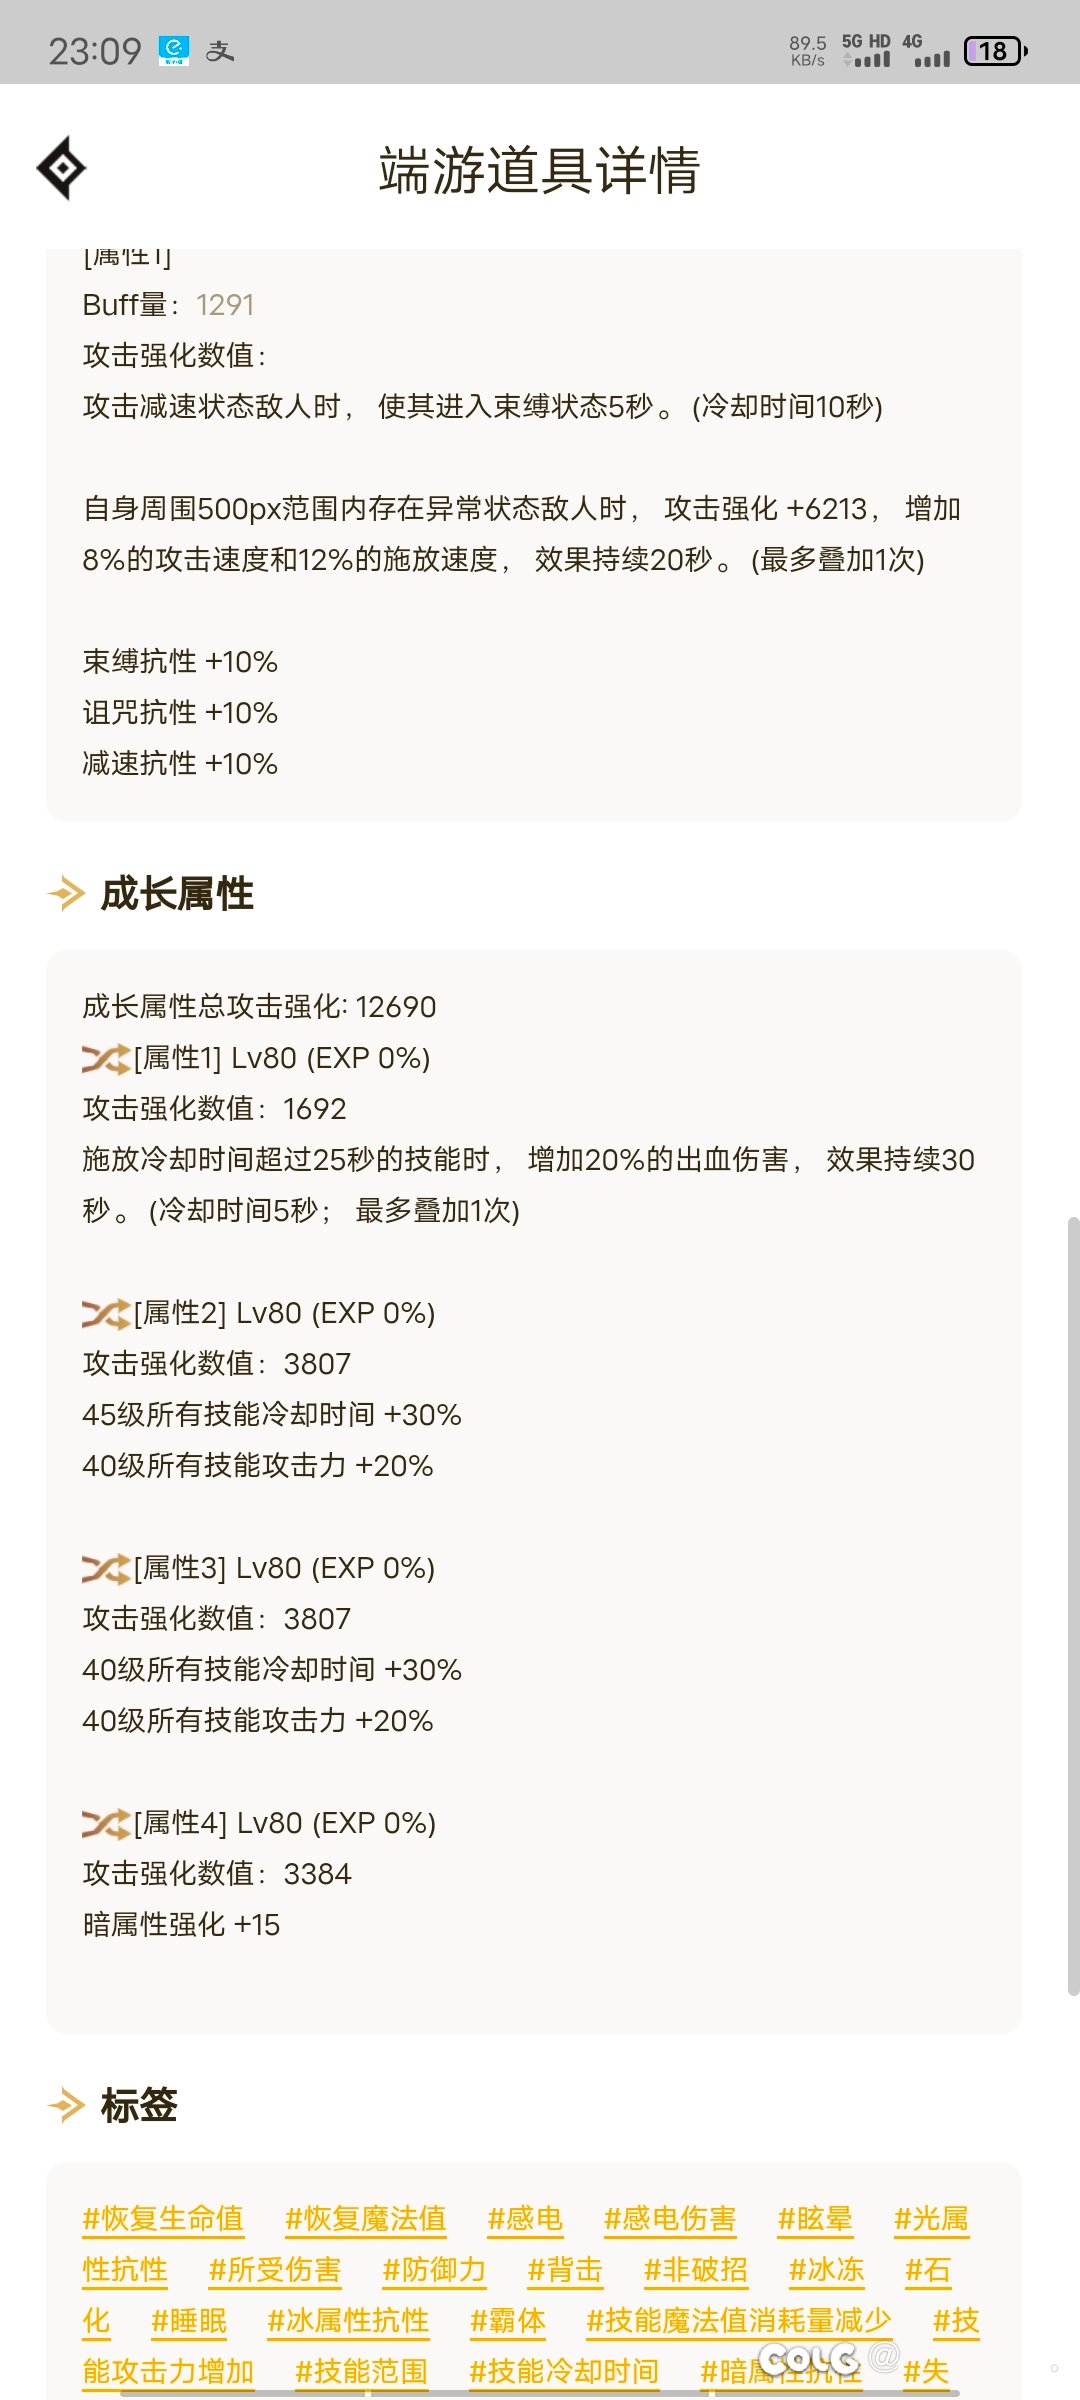Open the #恢复魔法值 tag
This screenshot has width=1080, height=2400.
365,2219
